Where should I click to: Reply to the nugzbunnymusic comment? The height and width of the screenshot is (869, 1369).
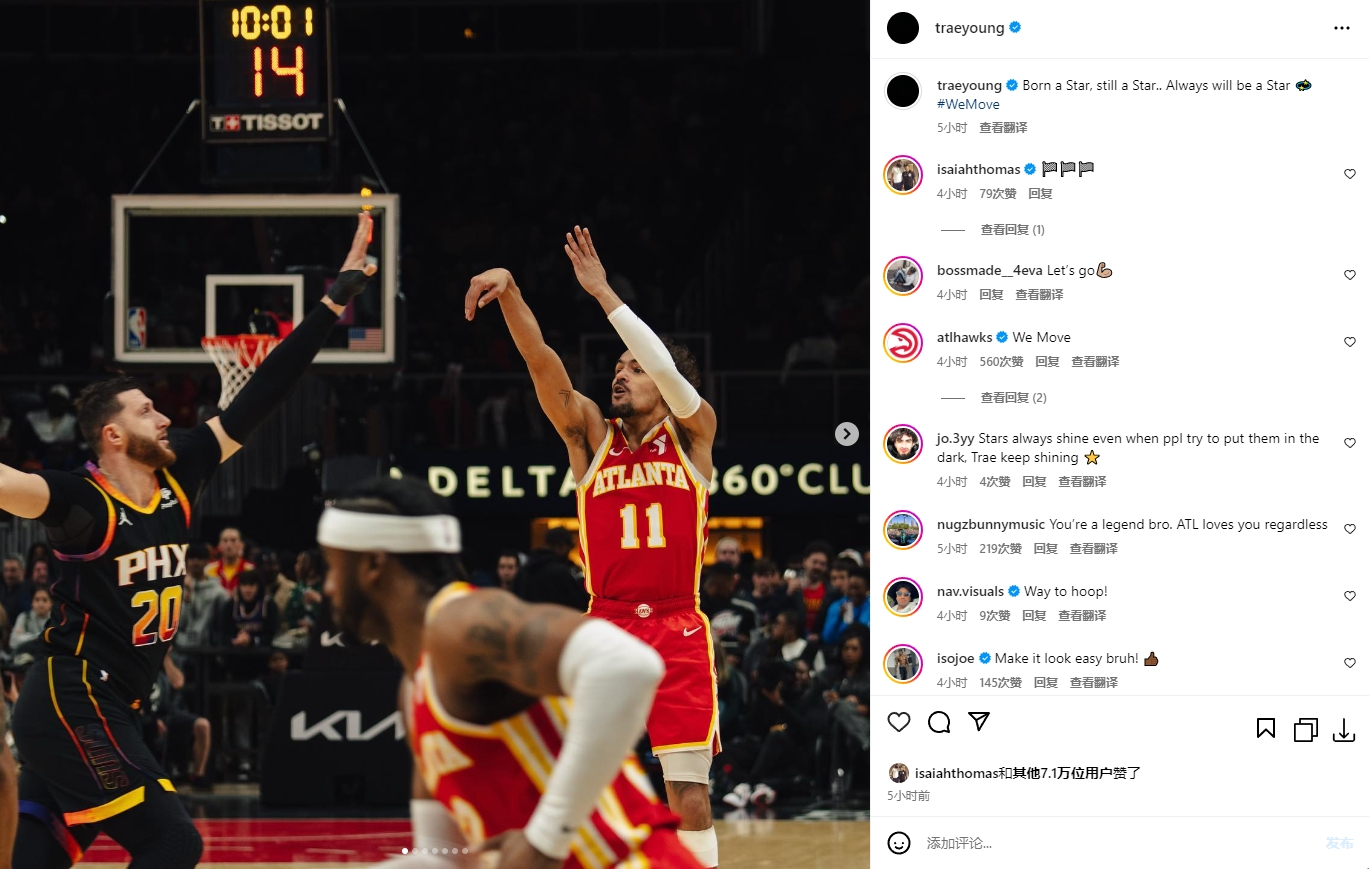tap(1046, 549)
